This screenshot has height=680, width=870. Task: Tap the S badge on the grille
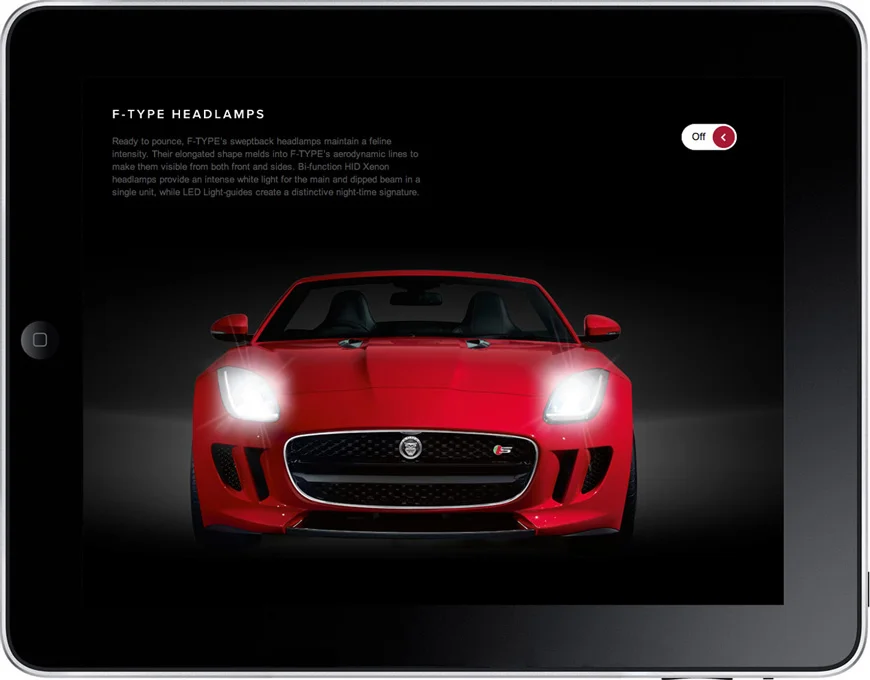(x=502, y=450)
